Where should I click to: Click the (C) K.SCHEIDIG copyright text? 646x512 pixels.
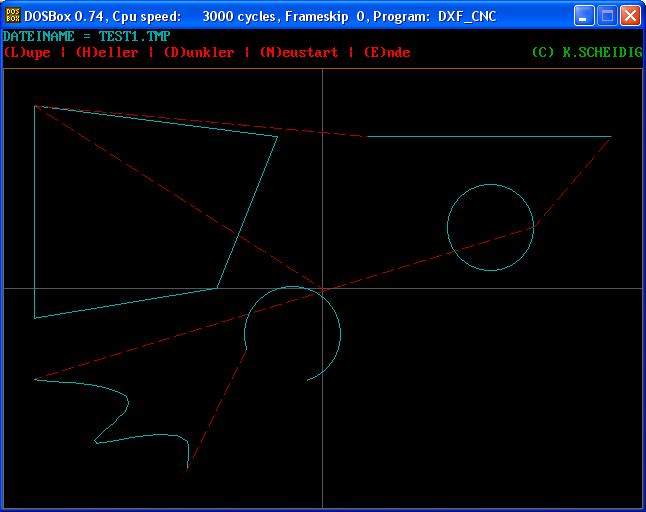pyautogui.click(x=587, y=53)
